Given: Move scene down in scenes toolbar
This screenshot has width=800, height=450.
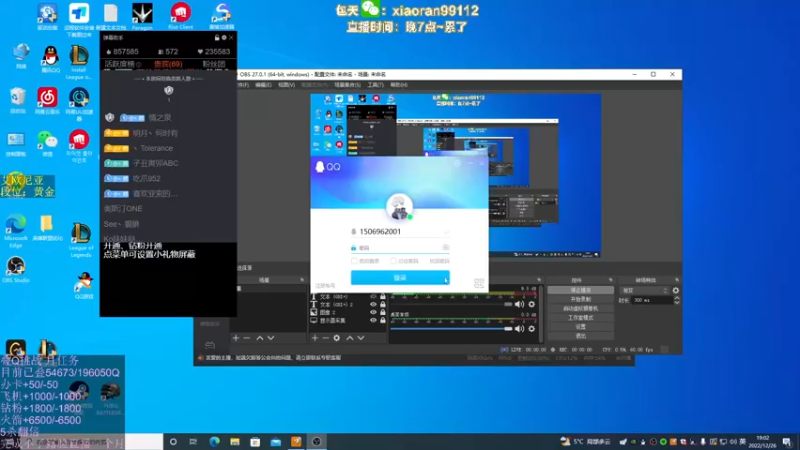Looking at the screenshot, I should 271,338.
